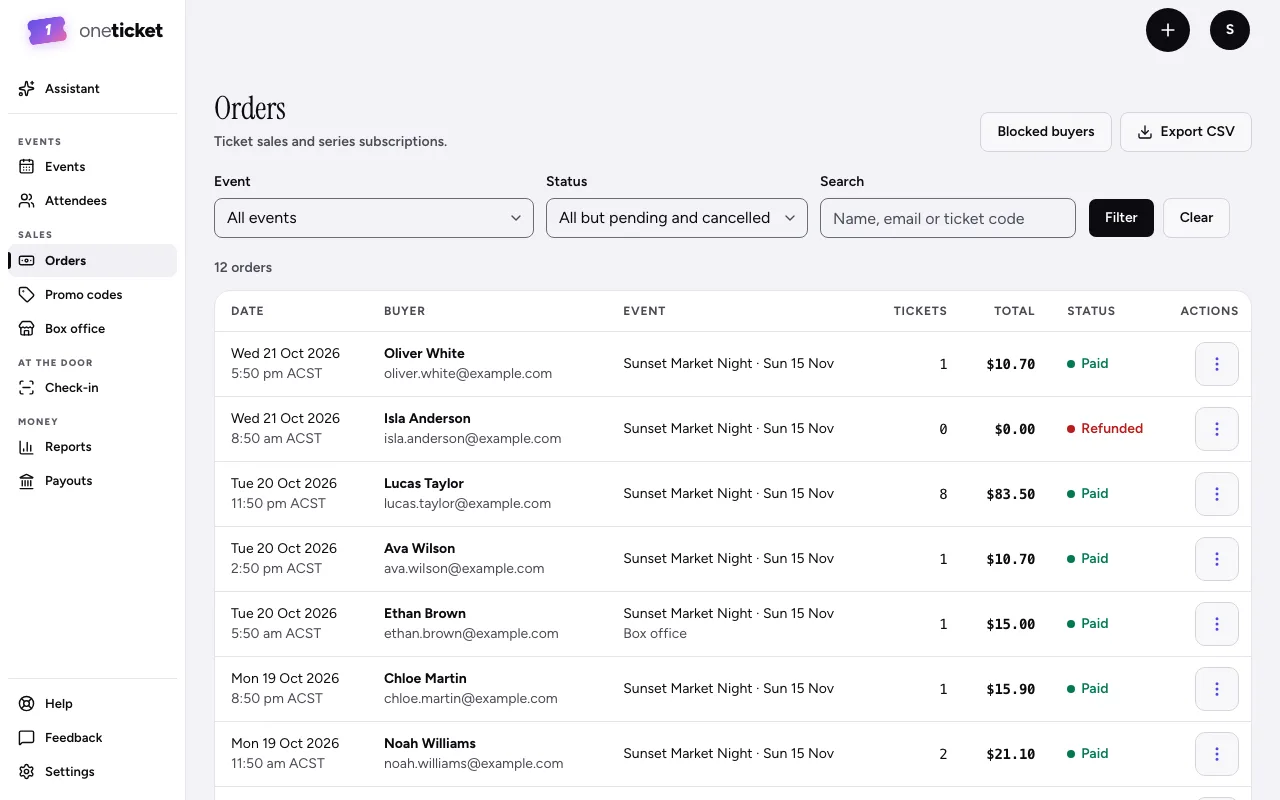Open the Attendees sidebar item
The image size is (1280, 800).
(x=92, y=201)
